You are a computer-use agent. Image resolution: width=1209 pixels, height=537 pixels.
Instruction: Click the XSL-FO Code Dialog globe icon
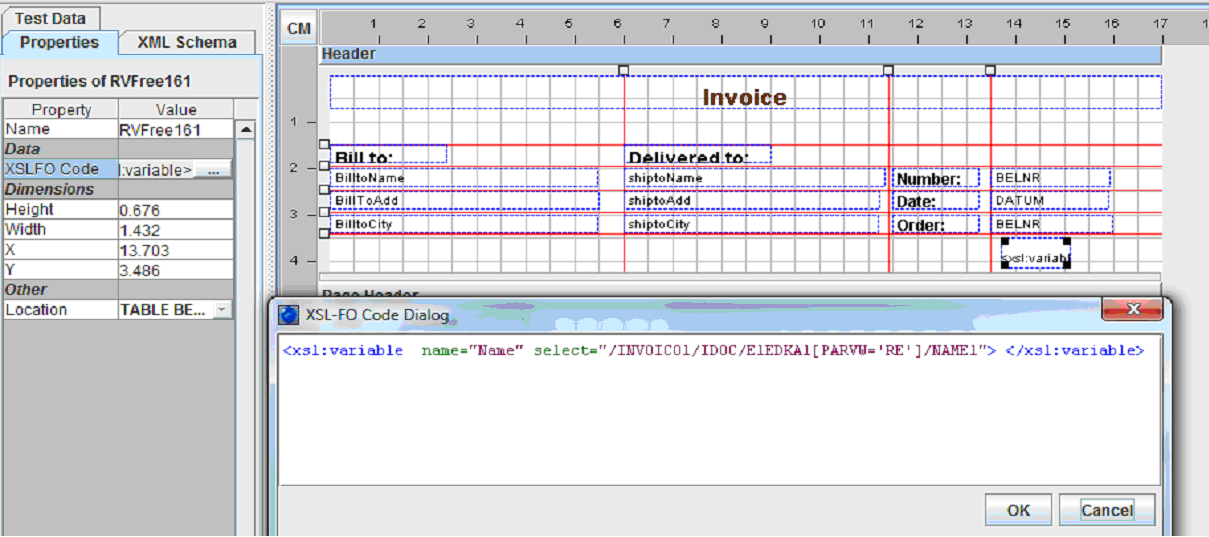[x=289, y=315]
